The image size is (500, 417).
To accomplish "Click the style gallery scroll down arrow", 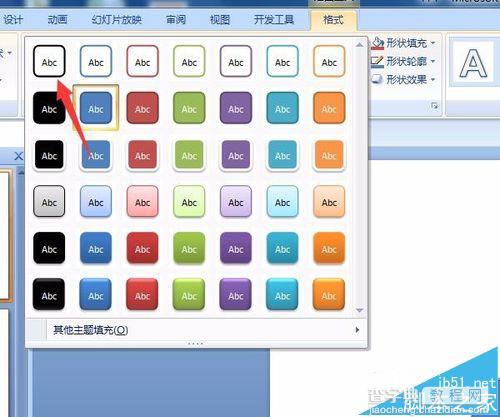I will [359, 310].
